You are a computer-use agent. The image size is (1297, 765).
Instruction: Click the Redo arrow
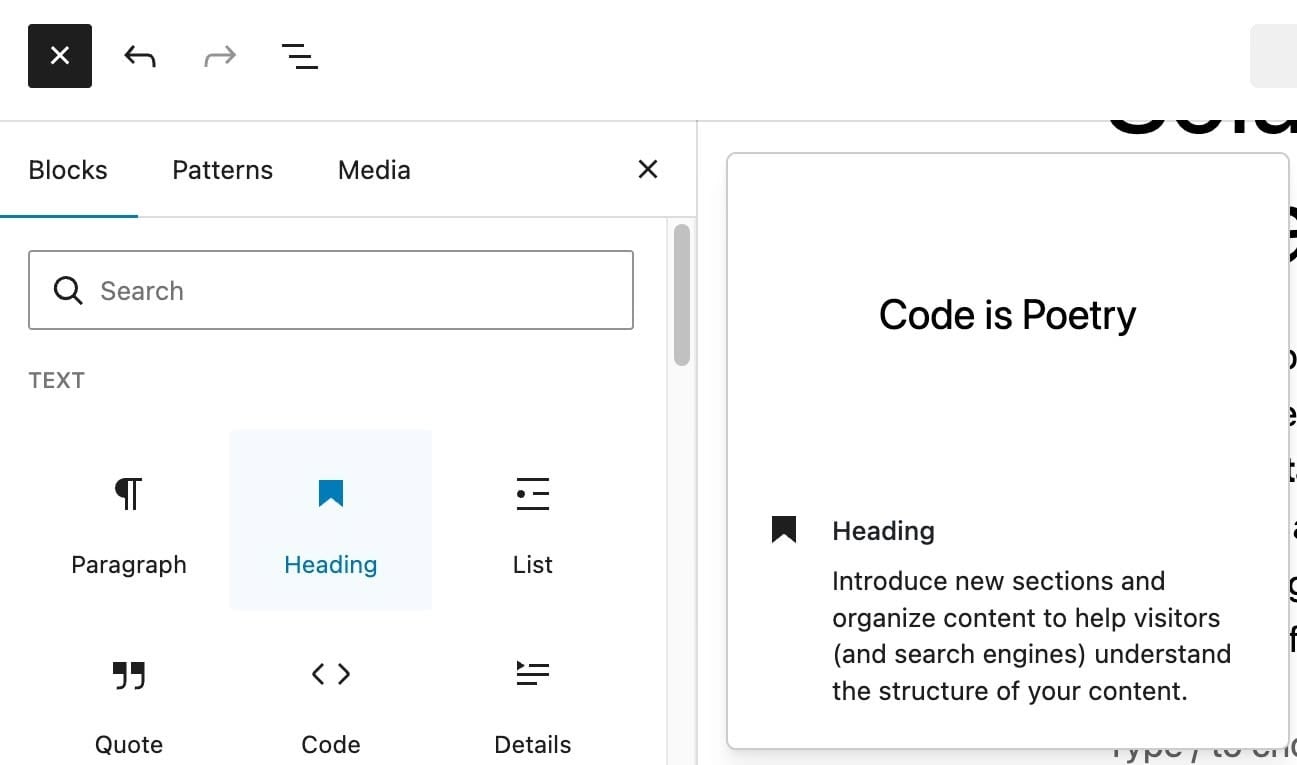tap(219, 57)
